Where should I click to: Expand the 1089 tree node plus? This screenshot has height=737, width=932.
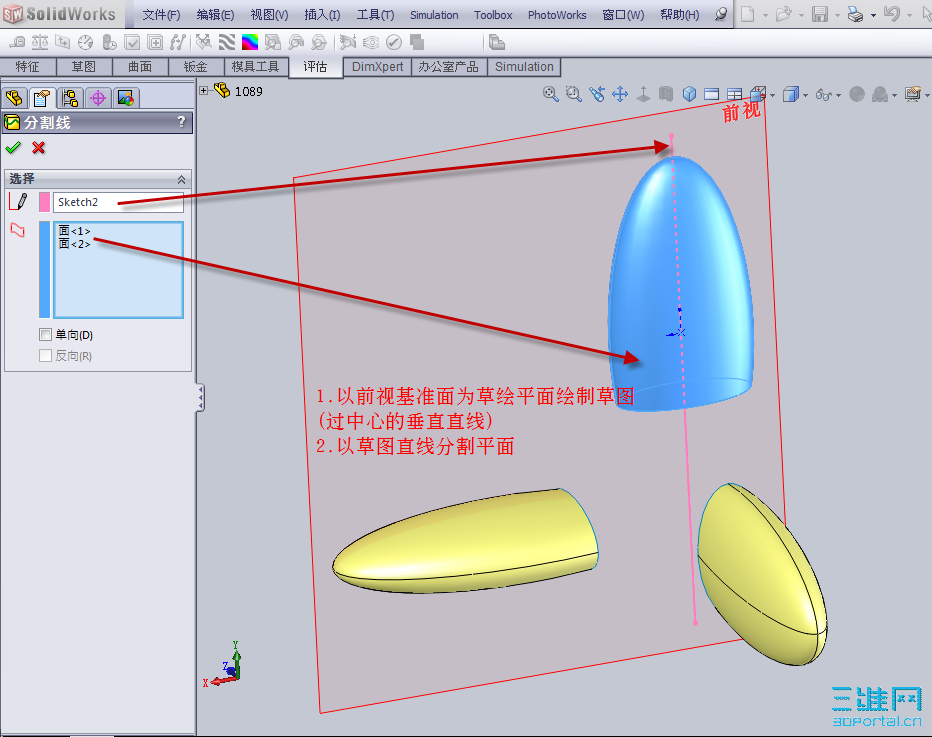[x=204, y=90]
